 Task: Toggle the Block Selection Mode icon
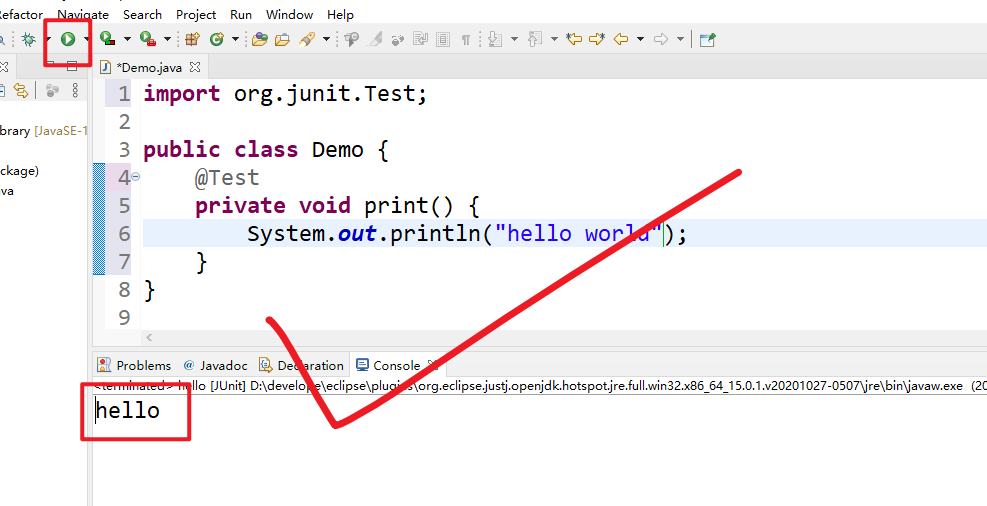pos(443,40)
